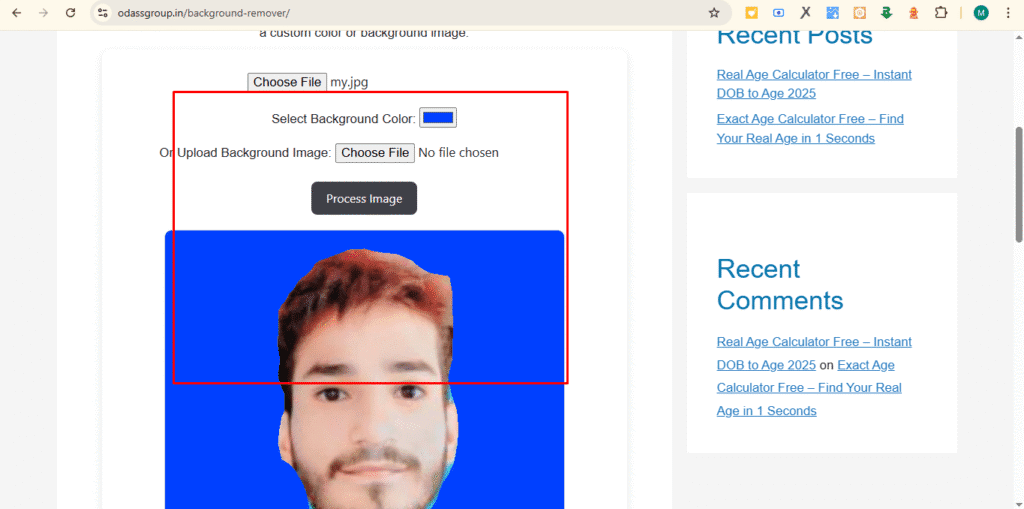
Task: Click the browser back arrow
Action: click(16, 13)
